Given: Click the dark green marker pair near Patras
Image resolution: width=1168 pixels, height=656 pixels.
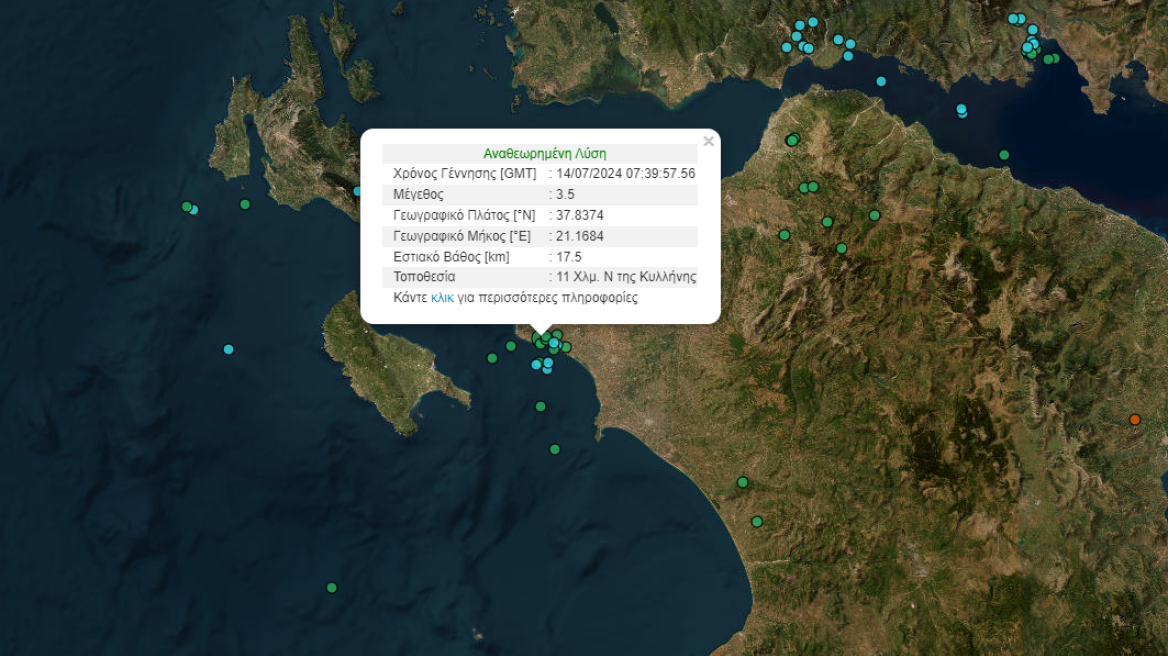Looking at the screenshot, I should (793, 141).
